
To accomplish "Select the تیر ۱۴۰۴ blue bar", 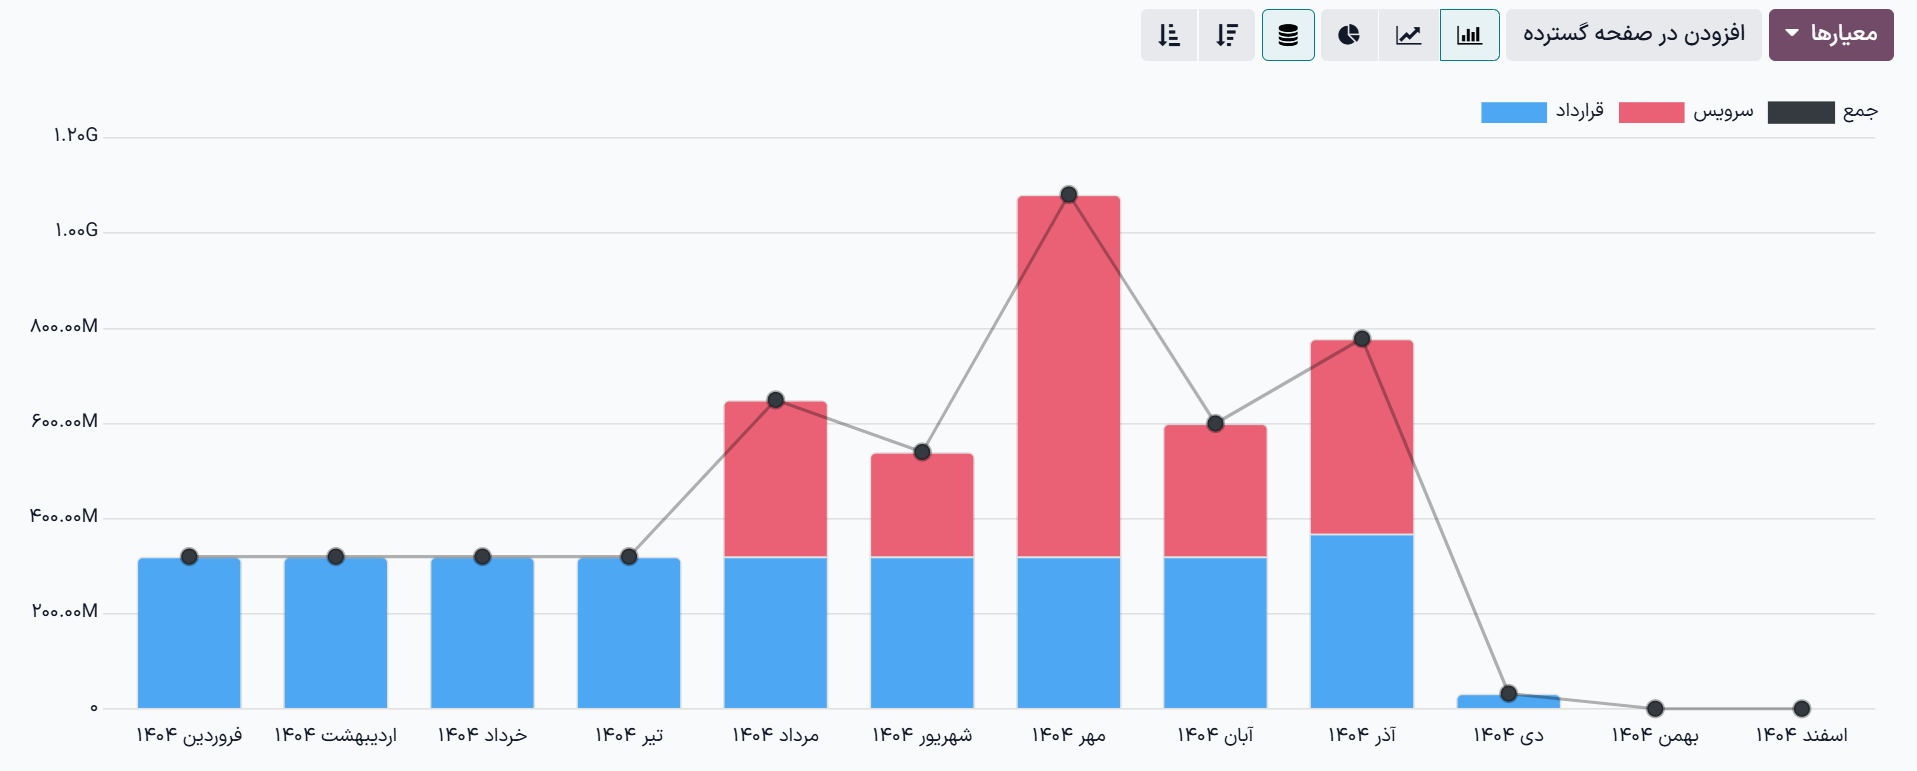I will pos(629,633).
